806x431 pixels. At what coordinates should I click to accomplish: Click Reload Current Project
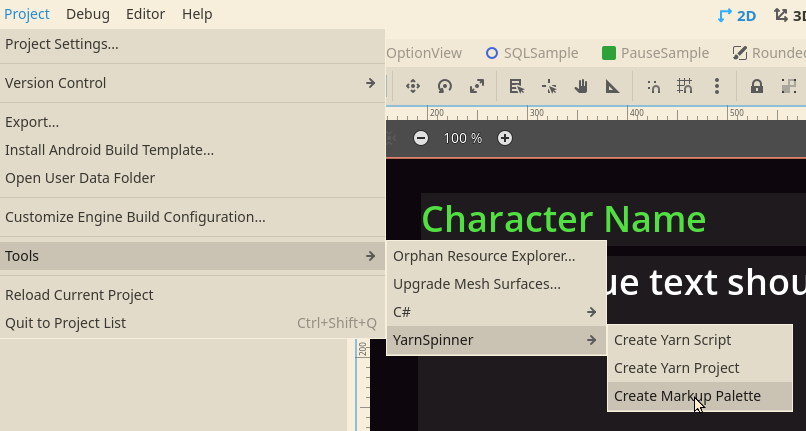pos(192,295)
